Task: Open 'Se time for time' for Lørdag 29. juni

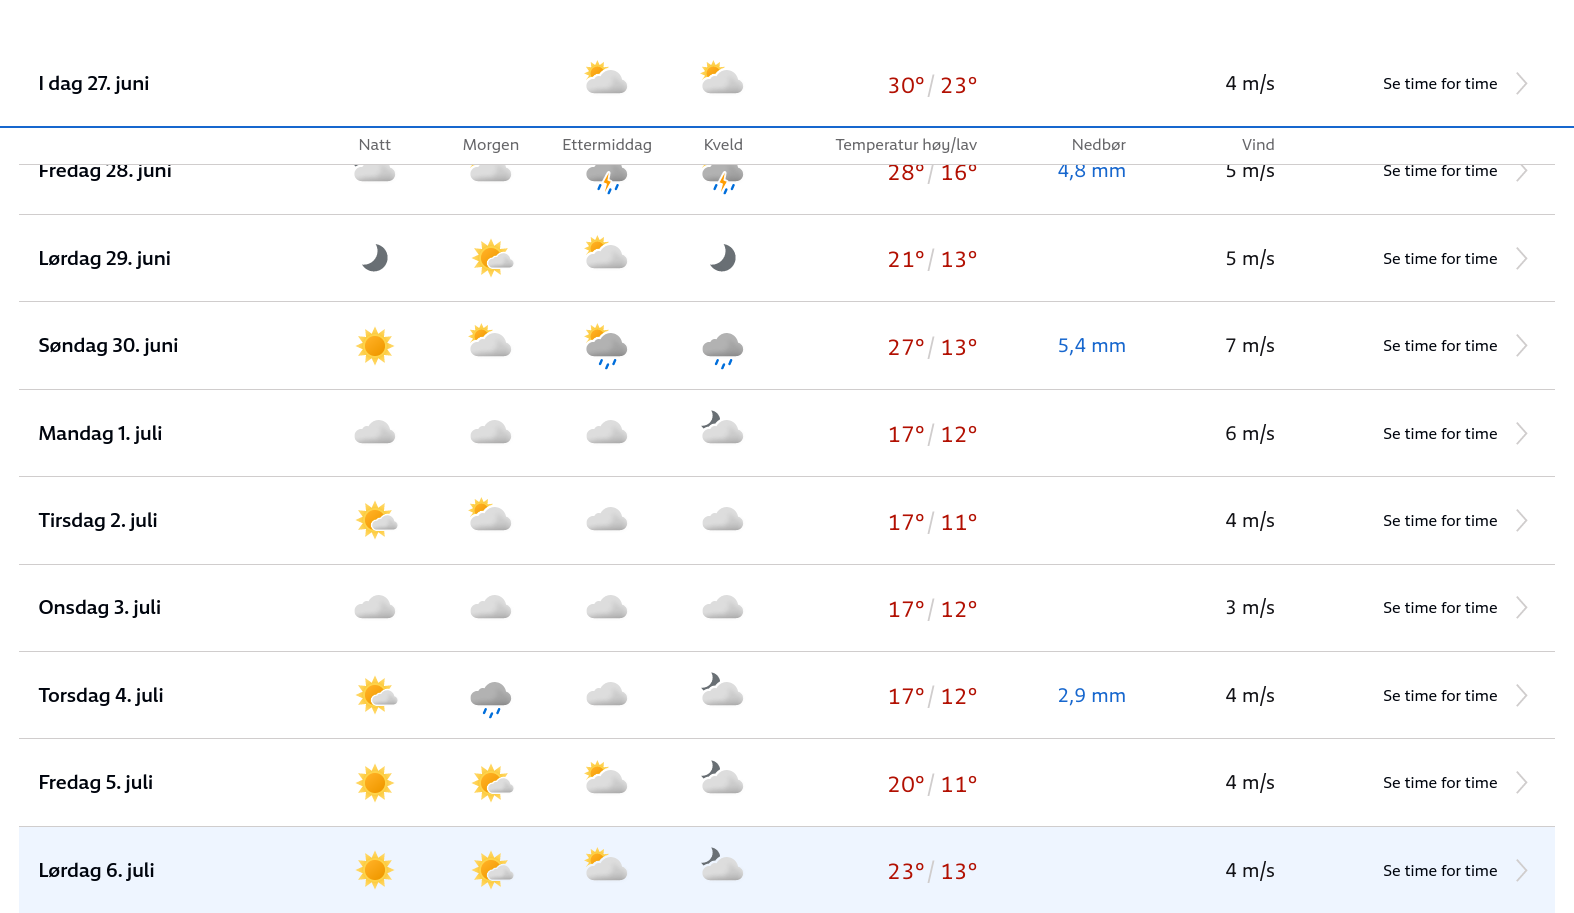Action: [1440, 259]
